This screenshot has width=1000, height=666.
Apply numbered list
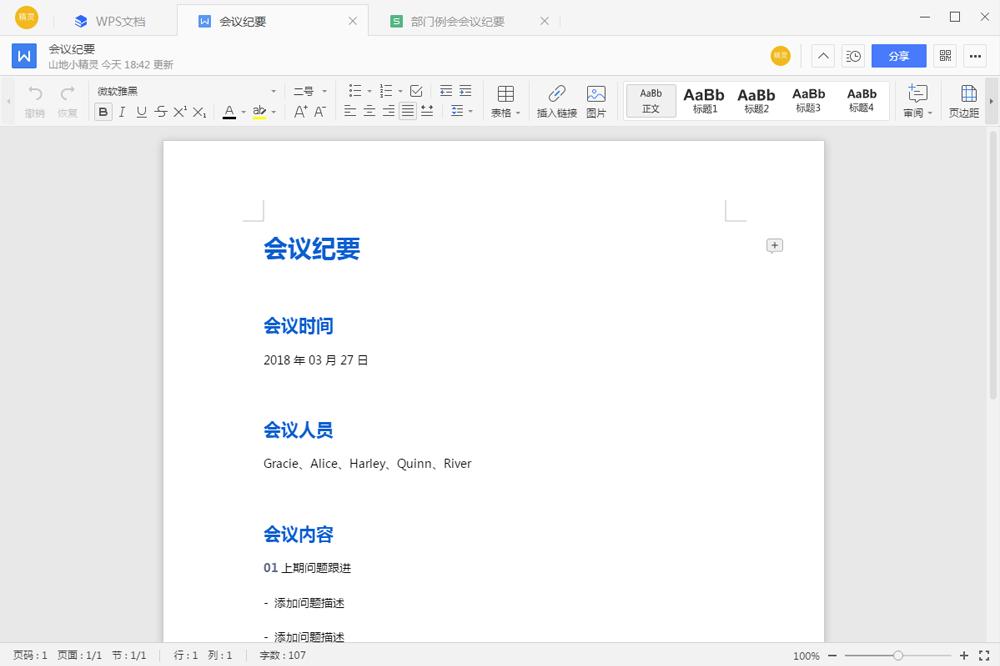pyautogui.click(x=386, y=91)
